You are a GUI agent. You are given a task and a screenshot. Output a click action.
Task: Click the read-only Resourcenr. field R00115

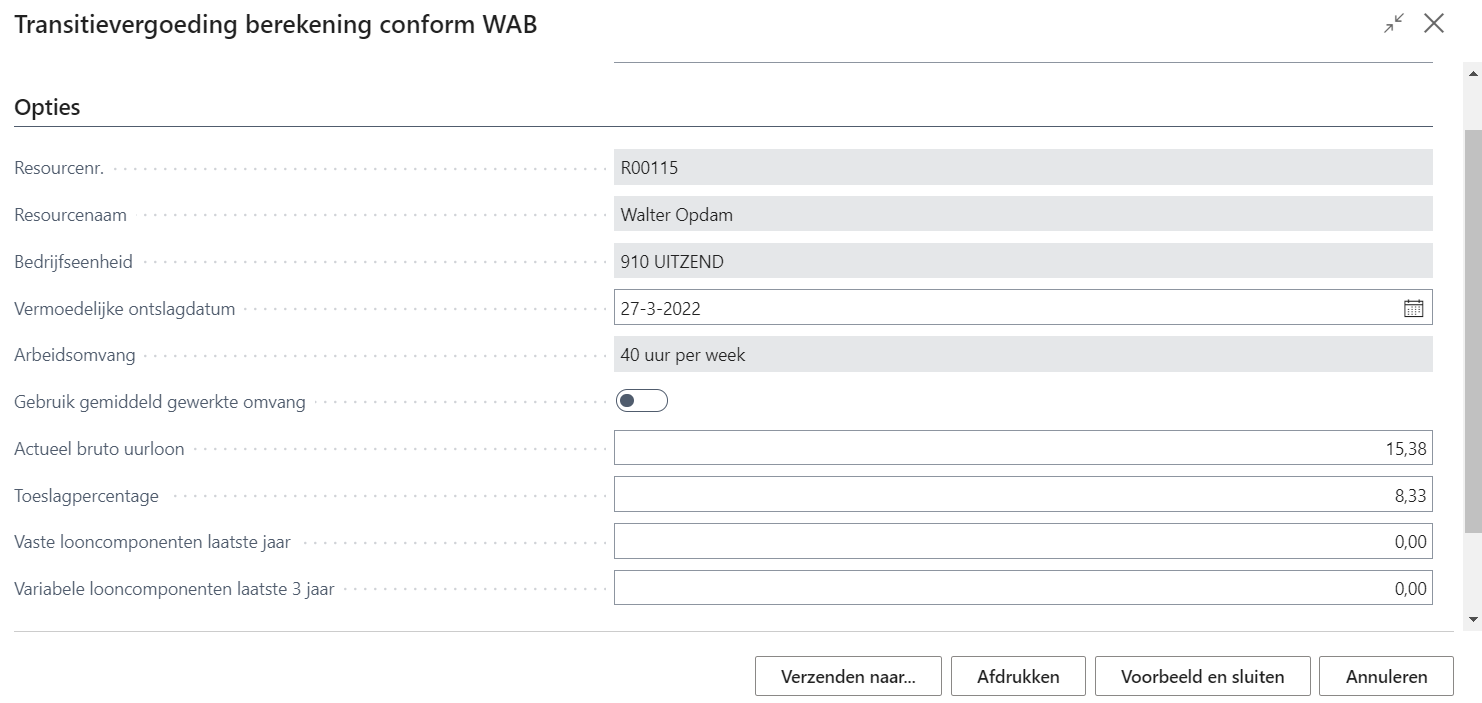tap(1022, 168)
